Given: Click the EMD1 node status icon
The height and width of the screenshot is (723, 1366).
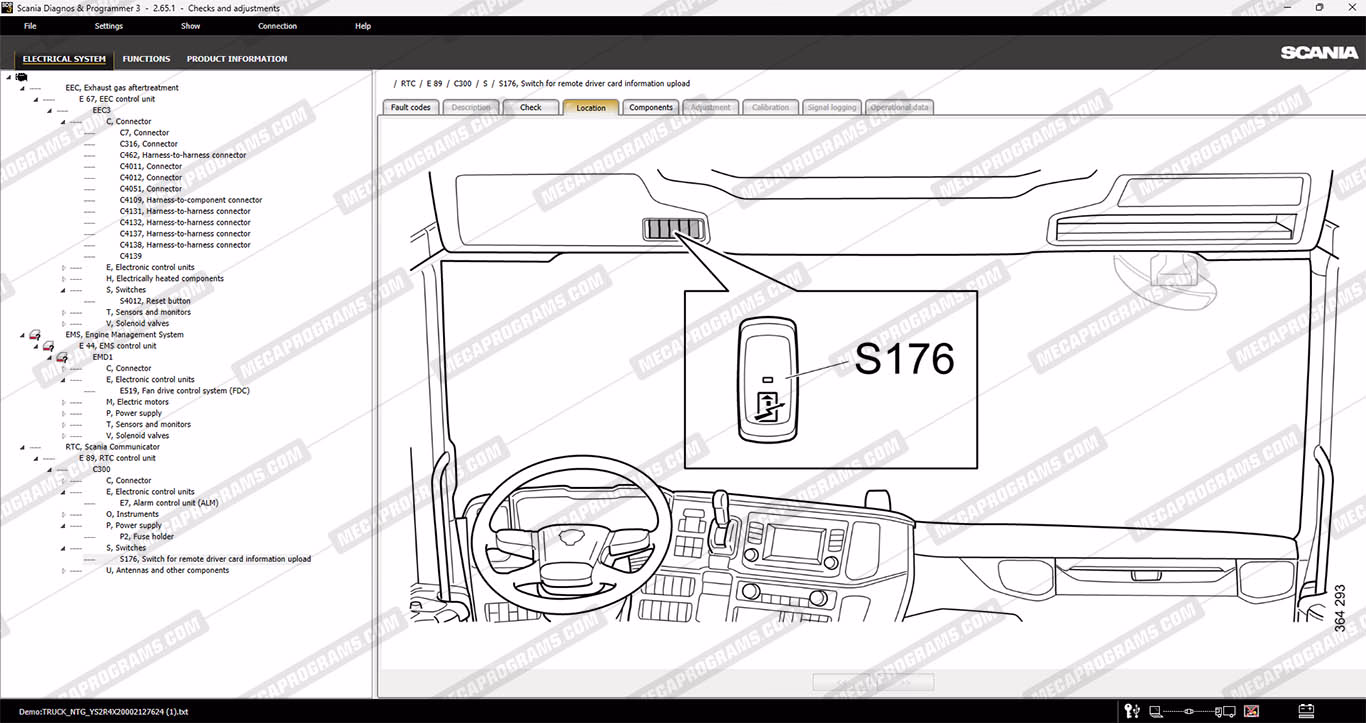Looking at the screenshot, I should [x=61, y=357].
